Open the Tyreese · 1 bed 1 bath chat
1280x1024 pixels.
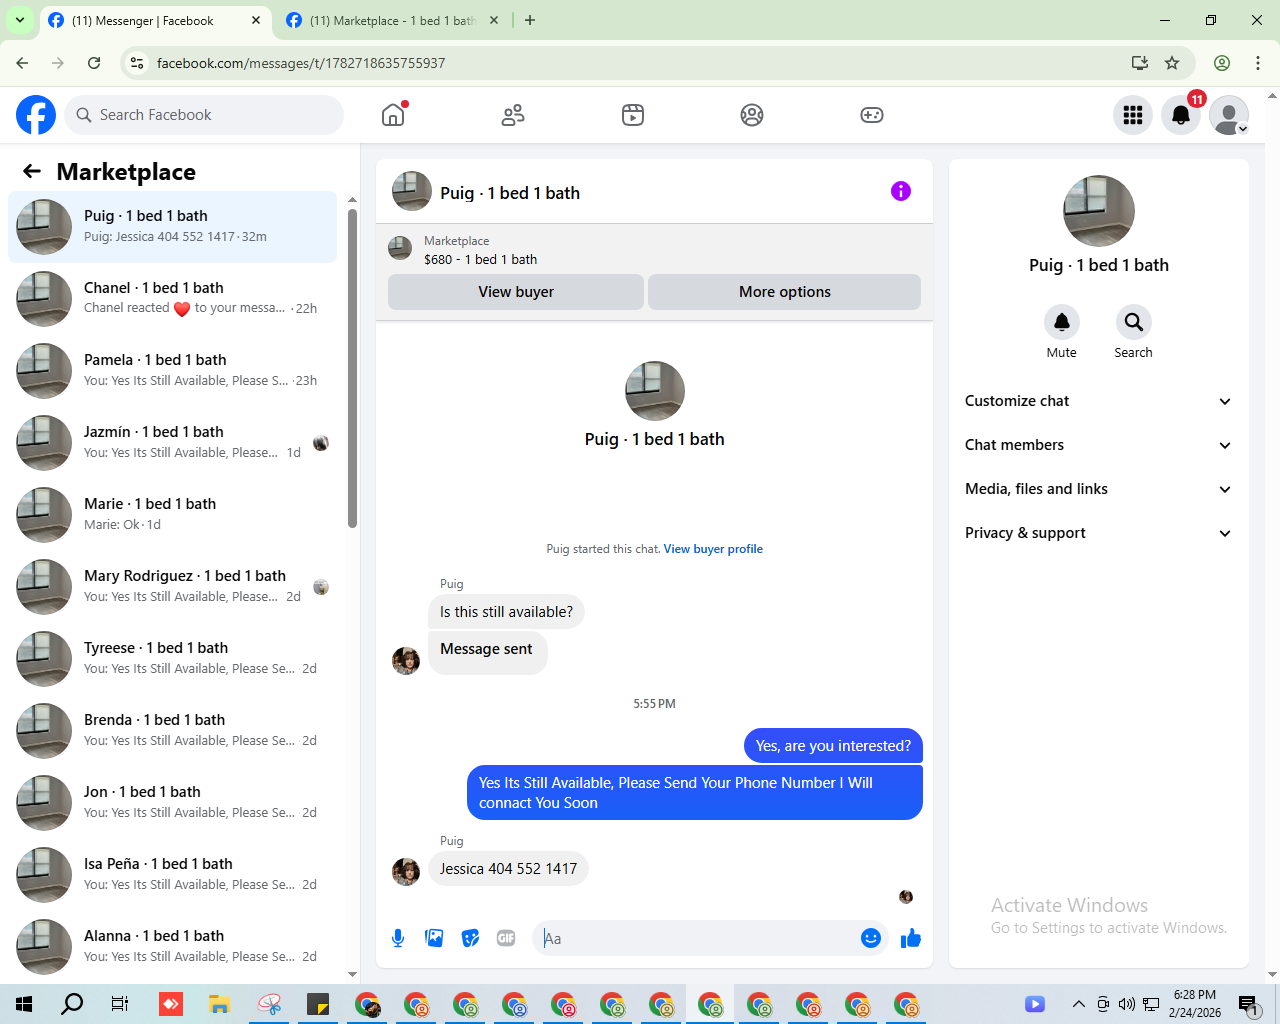click(x=172, y=659)
